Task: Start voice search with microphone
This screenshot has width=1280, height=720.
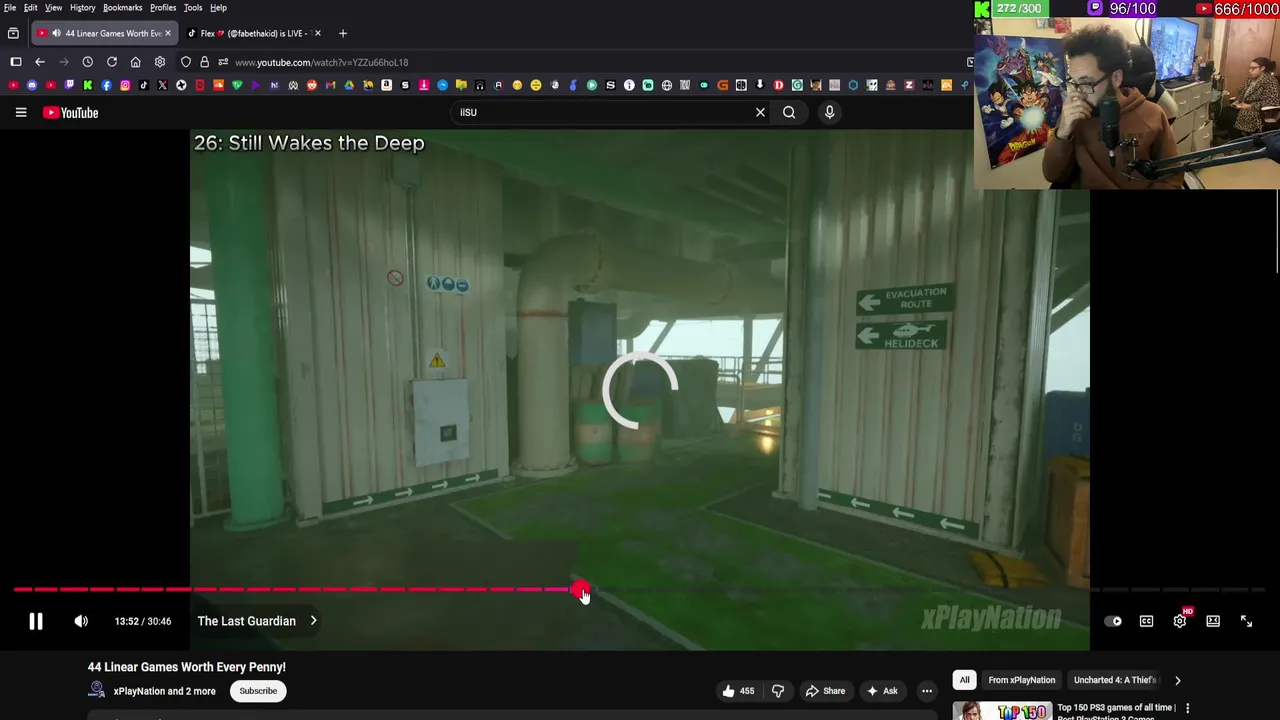Action: tap(829, 113)
